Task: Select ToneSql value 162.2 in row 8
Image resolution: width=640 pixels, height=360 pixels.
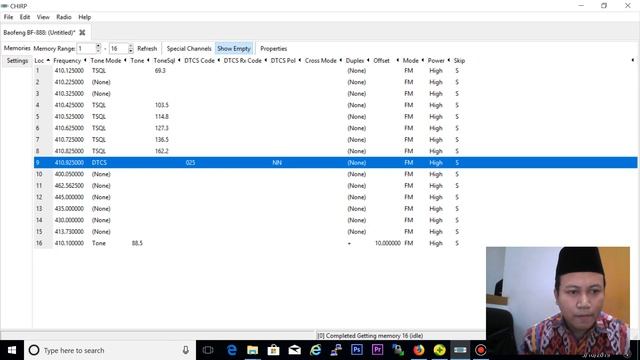Action: click(162, 151)
